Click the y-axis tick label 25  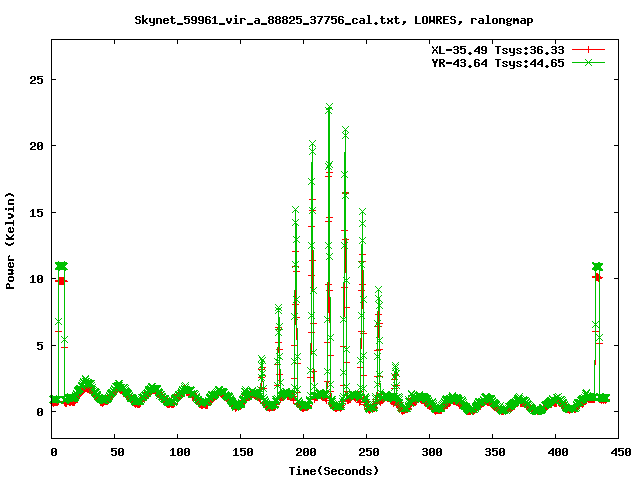pos(36,80)
